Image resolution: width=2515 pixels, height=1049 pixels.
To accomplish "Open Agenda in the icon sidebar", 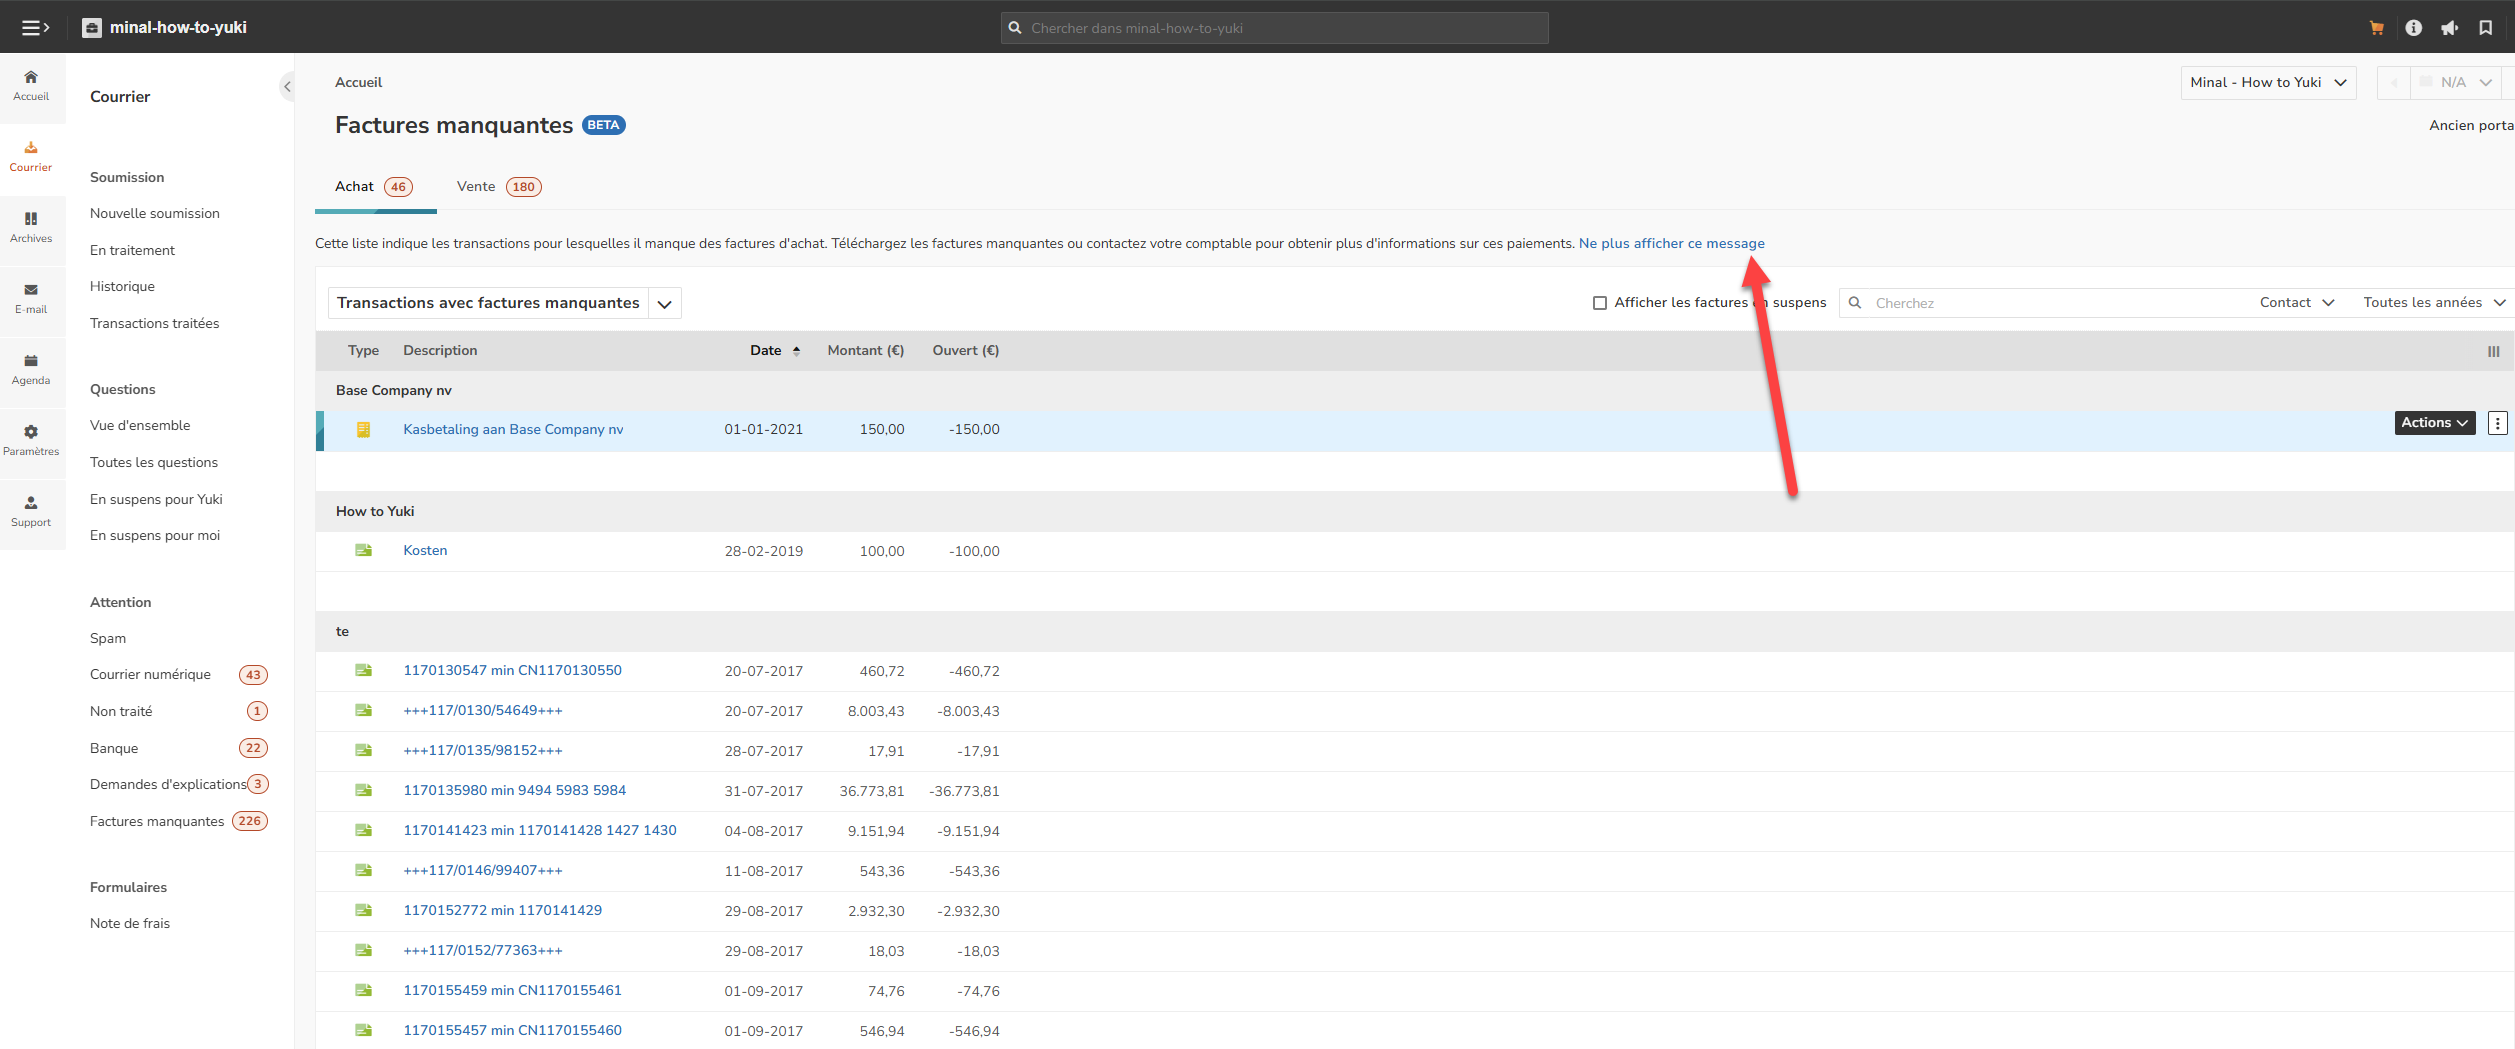I will coord(31,370).
